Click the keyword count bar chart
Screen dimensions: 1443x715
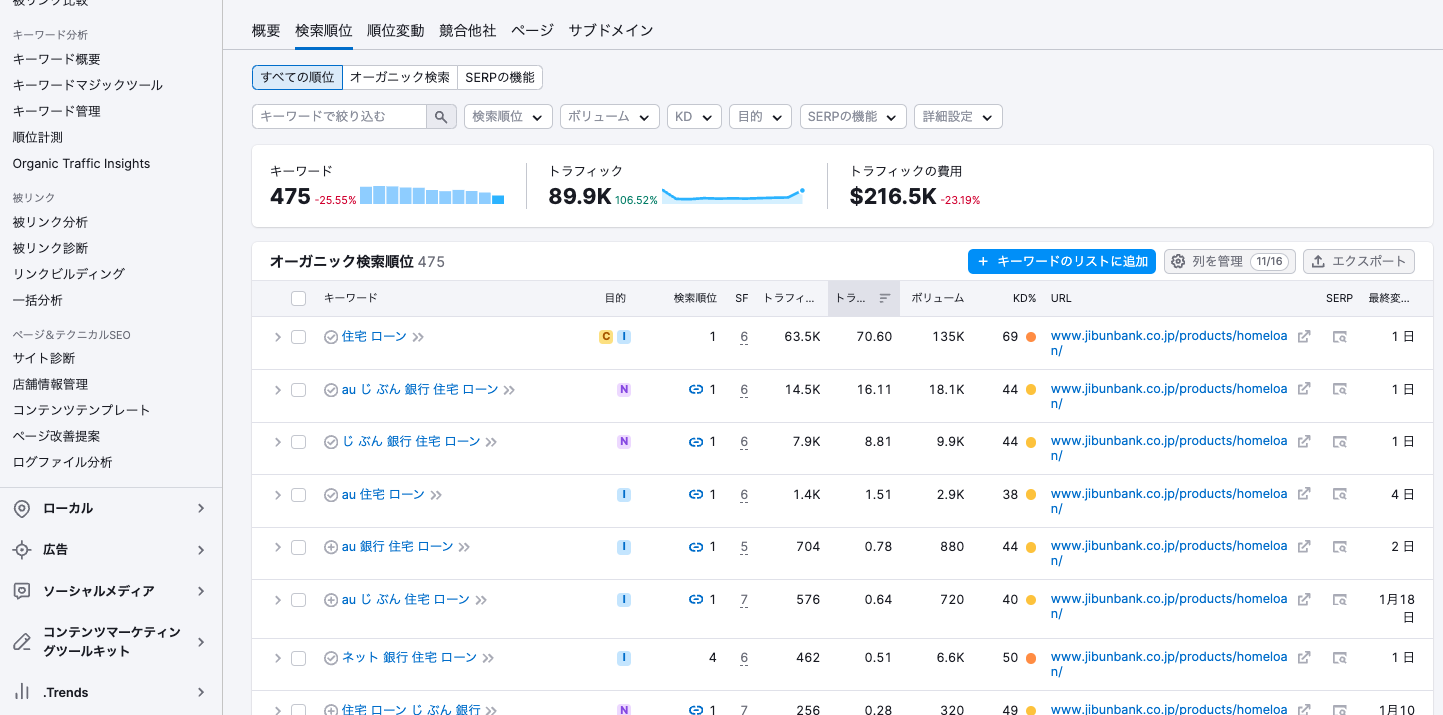click(x=432, y=195)
